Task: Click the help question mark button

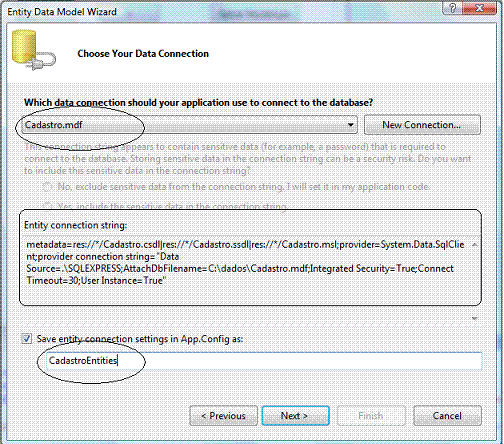Action: (453, 8)
